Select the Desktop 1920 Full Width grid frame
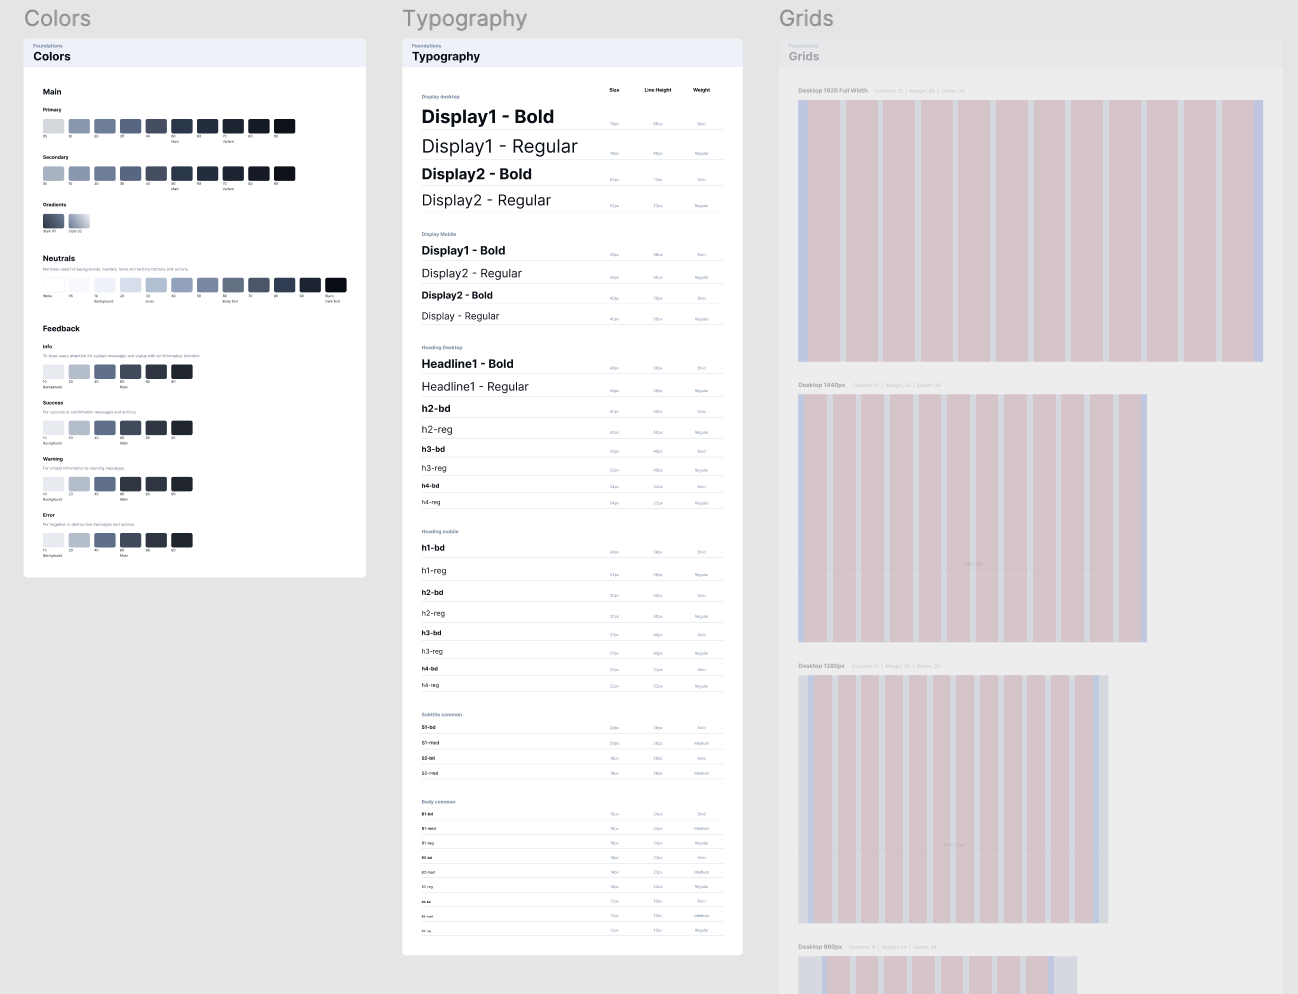Screen dimensions: 1298x994 click(1030, 231)
